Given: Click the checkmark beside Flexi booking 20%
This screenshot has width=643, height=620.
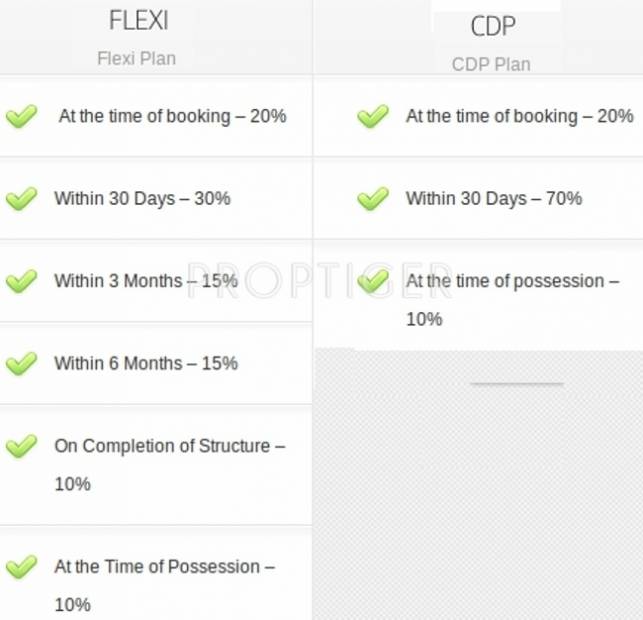Looking at the screenshot, I should pos(21,117).
